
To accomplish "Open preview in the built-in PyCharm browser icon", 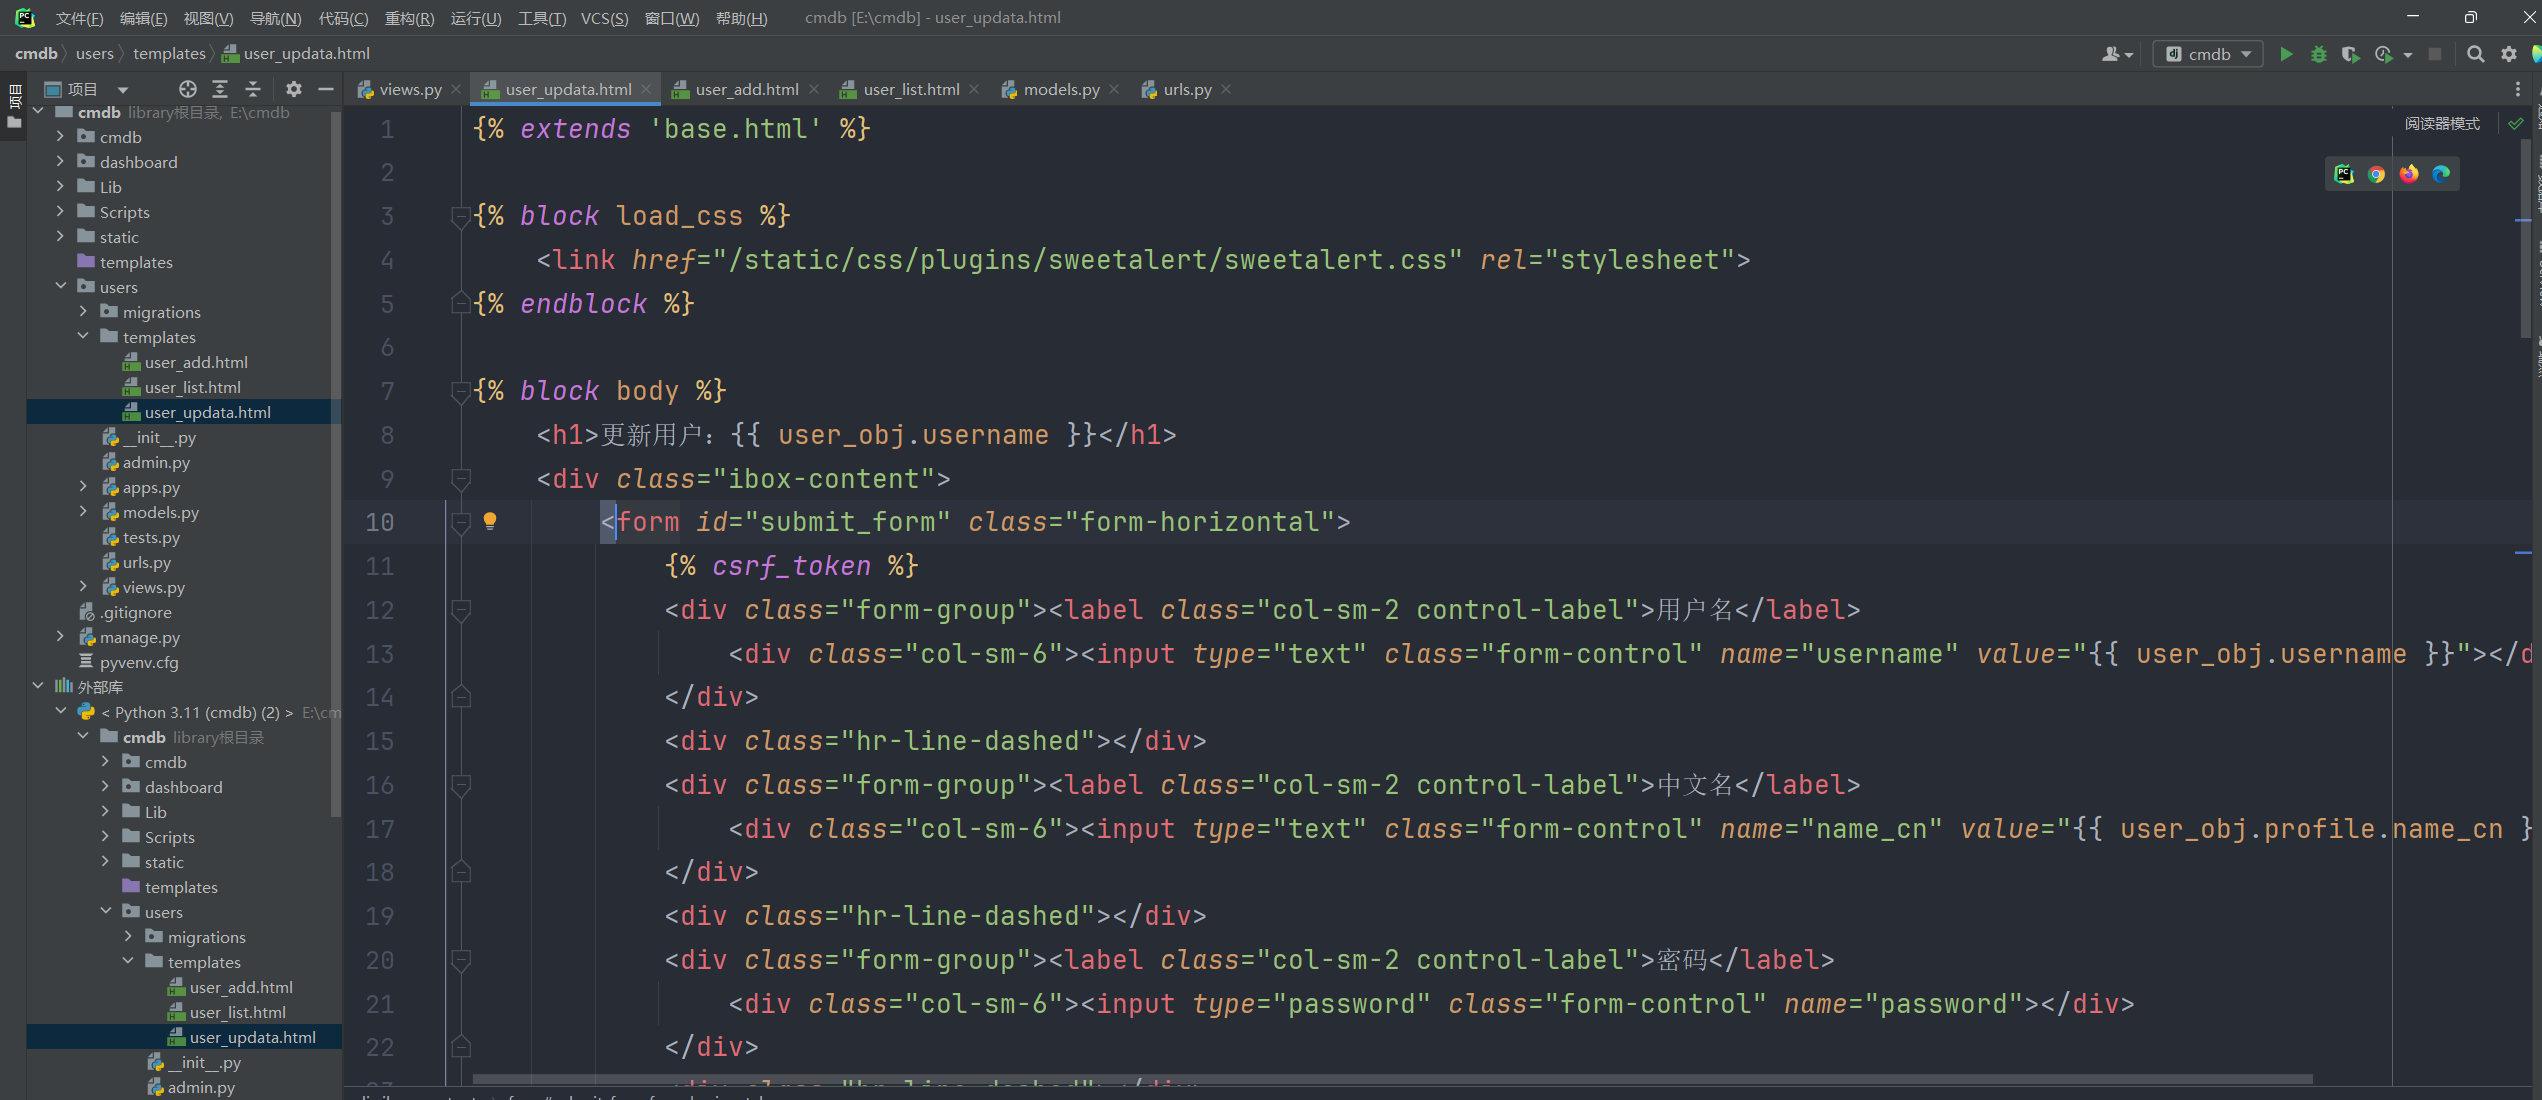I will (x=2344, y=174).
